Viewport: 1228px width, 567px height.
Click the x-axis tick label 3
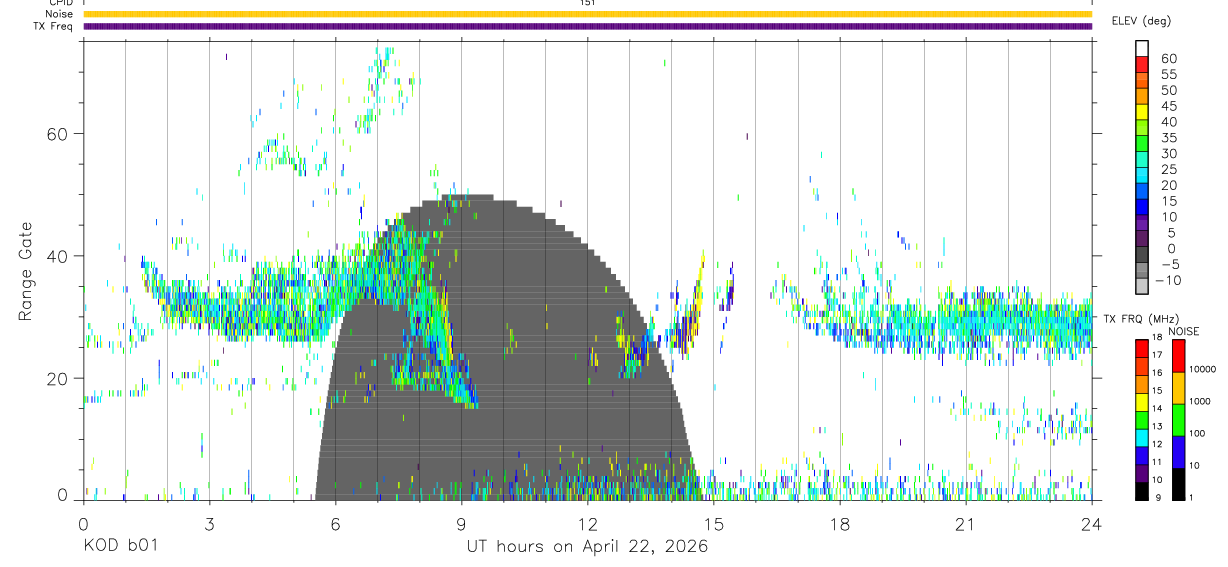209,523
